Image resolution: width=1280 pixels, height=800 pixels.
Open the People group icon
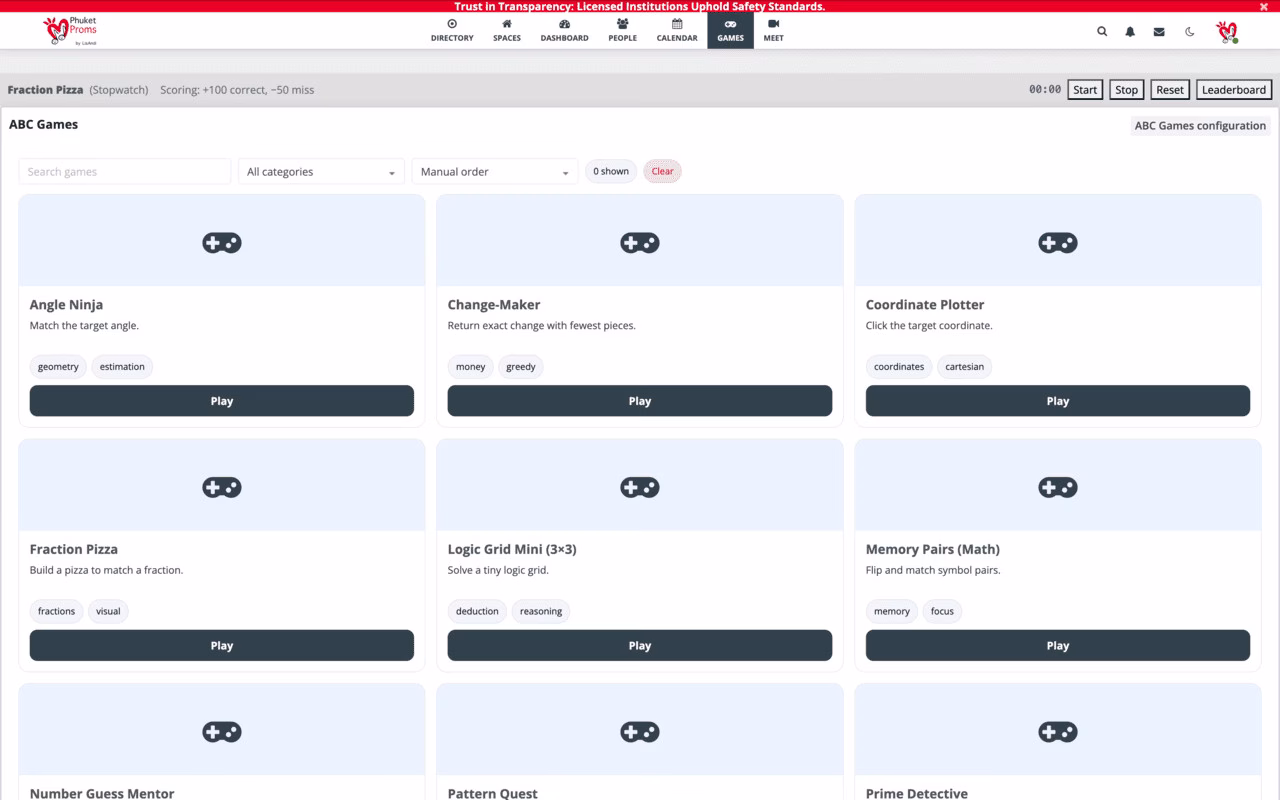pyautogui.click(x=622, y=24)
